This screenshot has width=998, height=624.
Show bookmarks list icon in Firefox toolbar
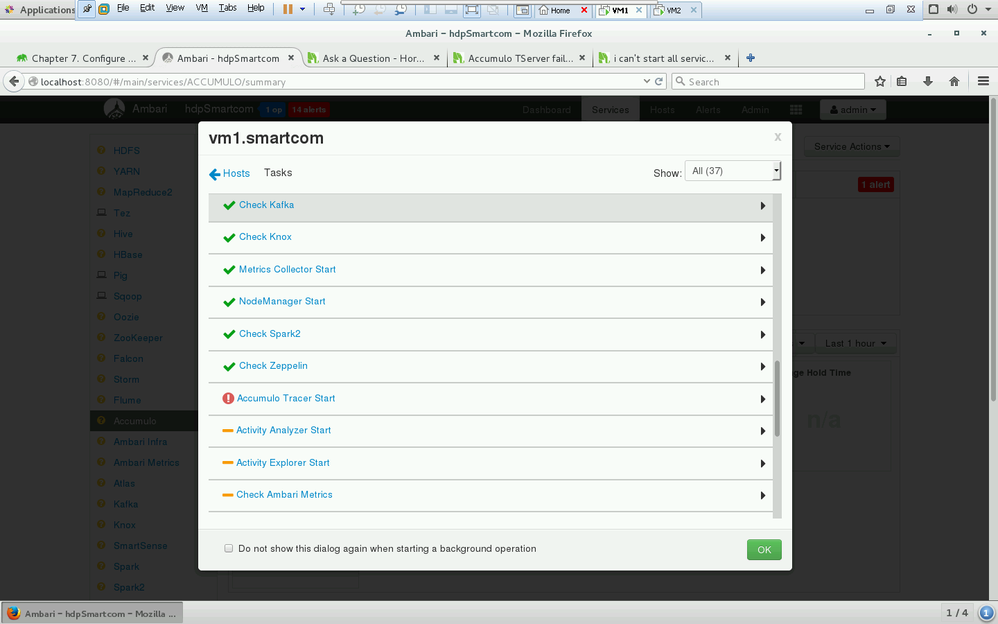(x=902, y=82)
